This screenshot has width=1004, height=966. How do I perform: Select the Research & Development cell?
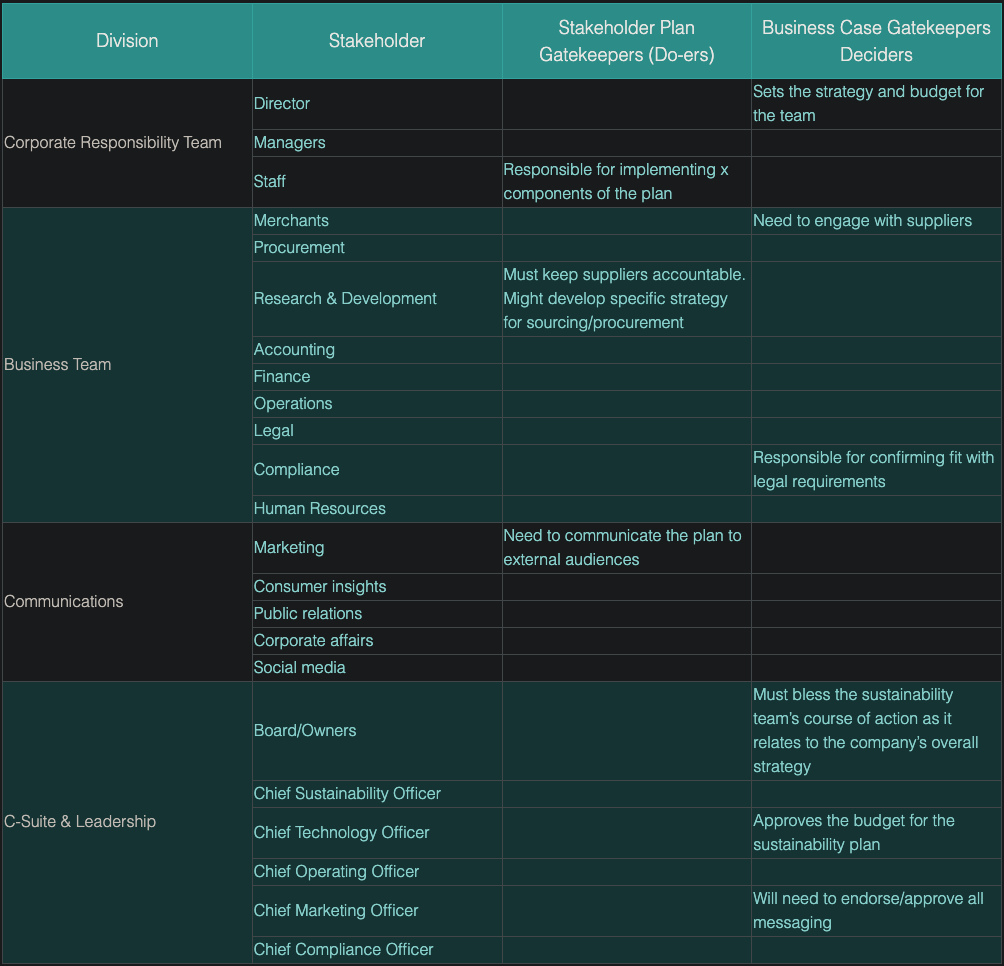pos(345,298)
